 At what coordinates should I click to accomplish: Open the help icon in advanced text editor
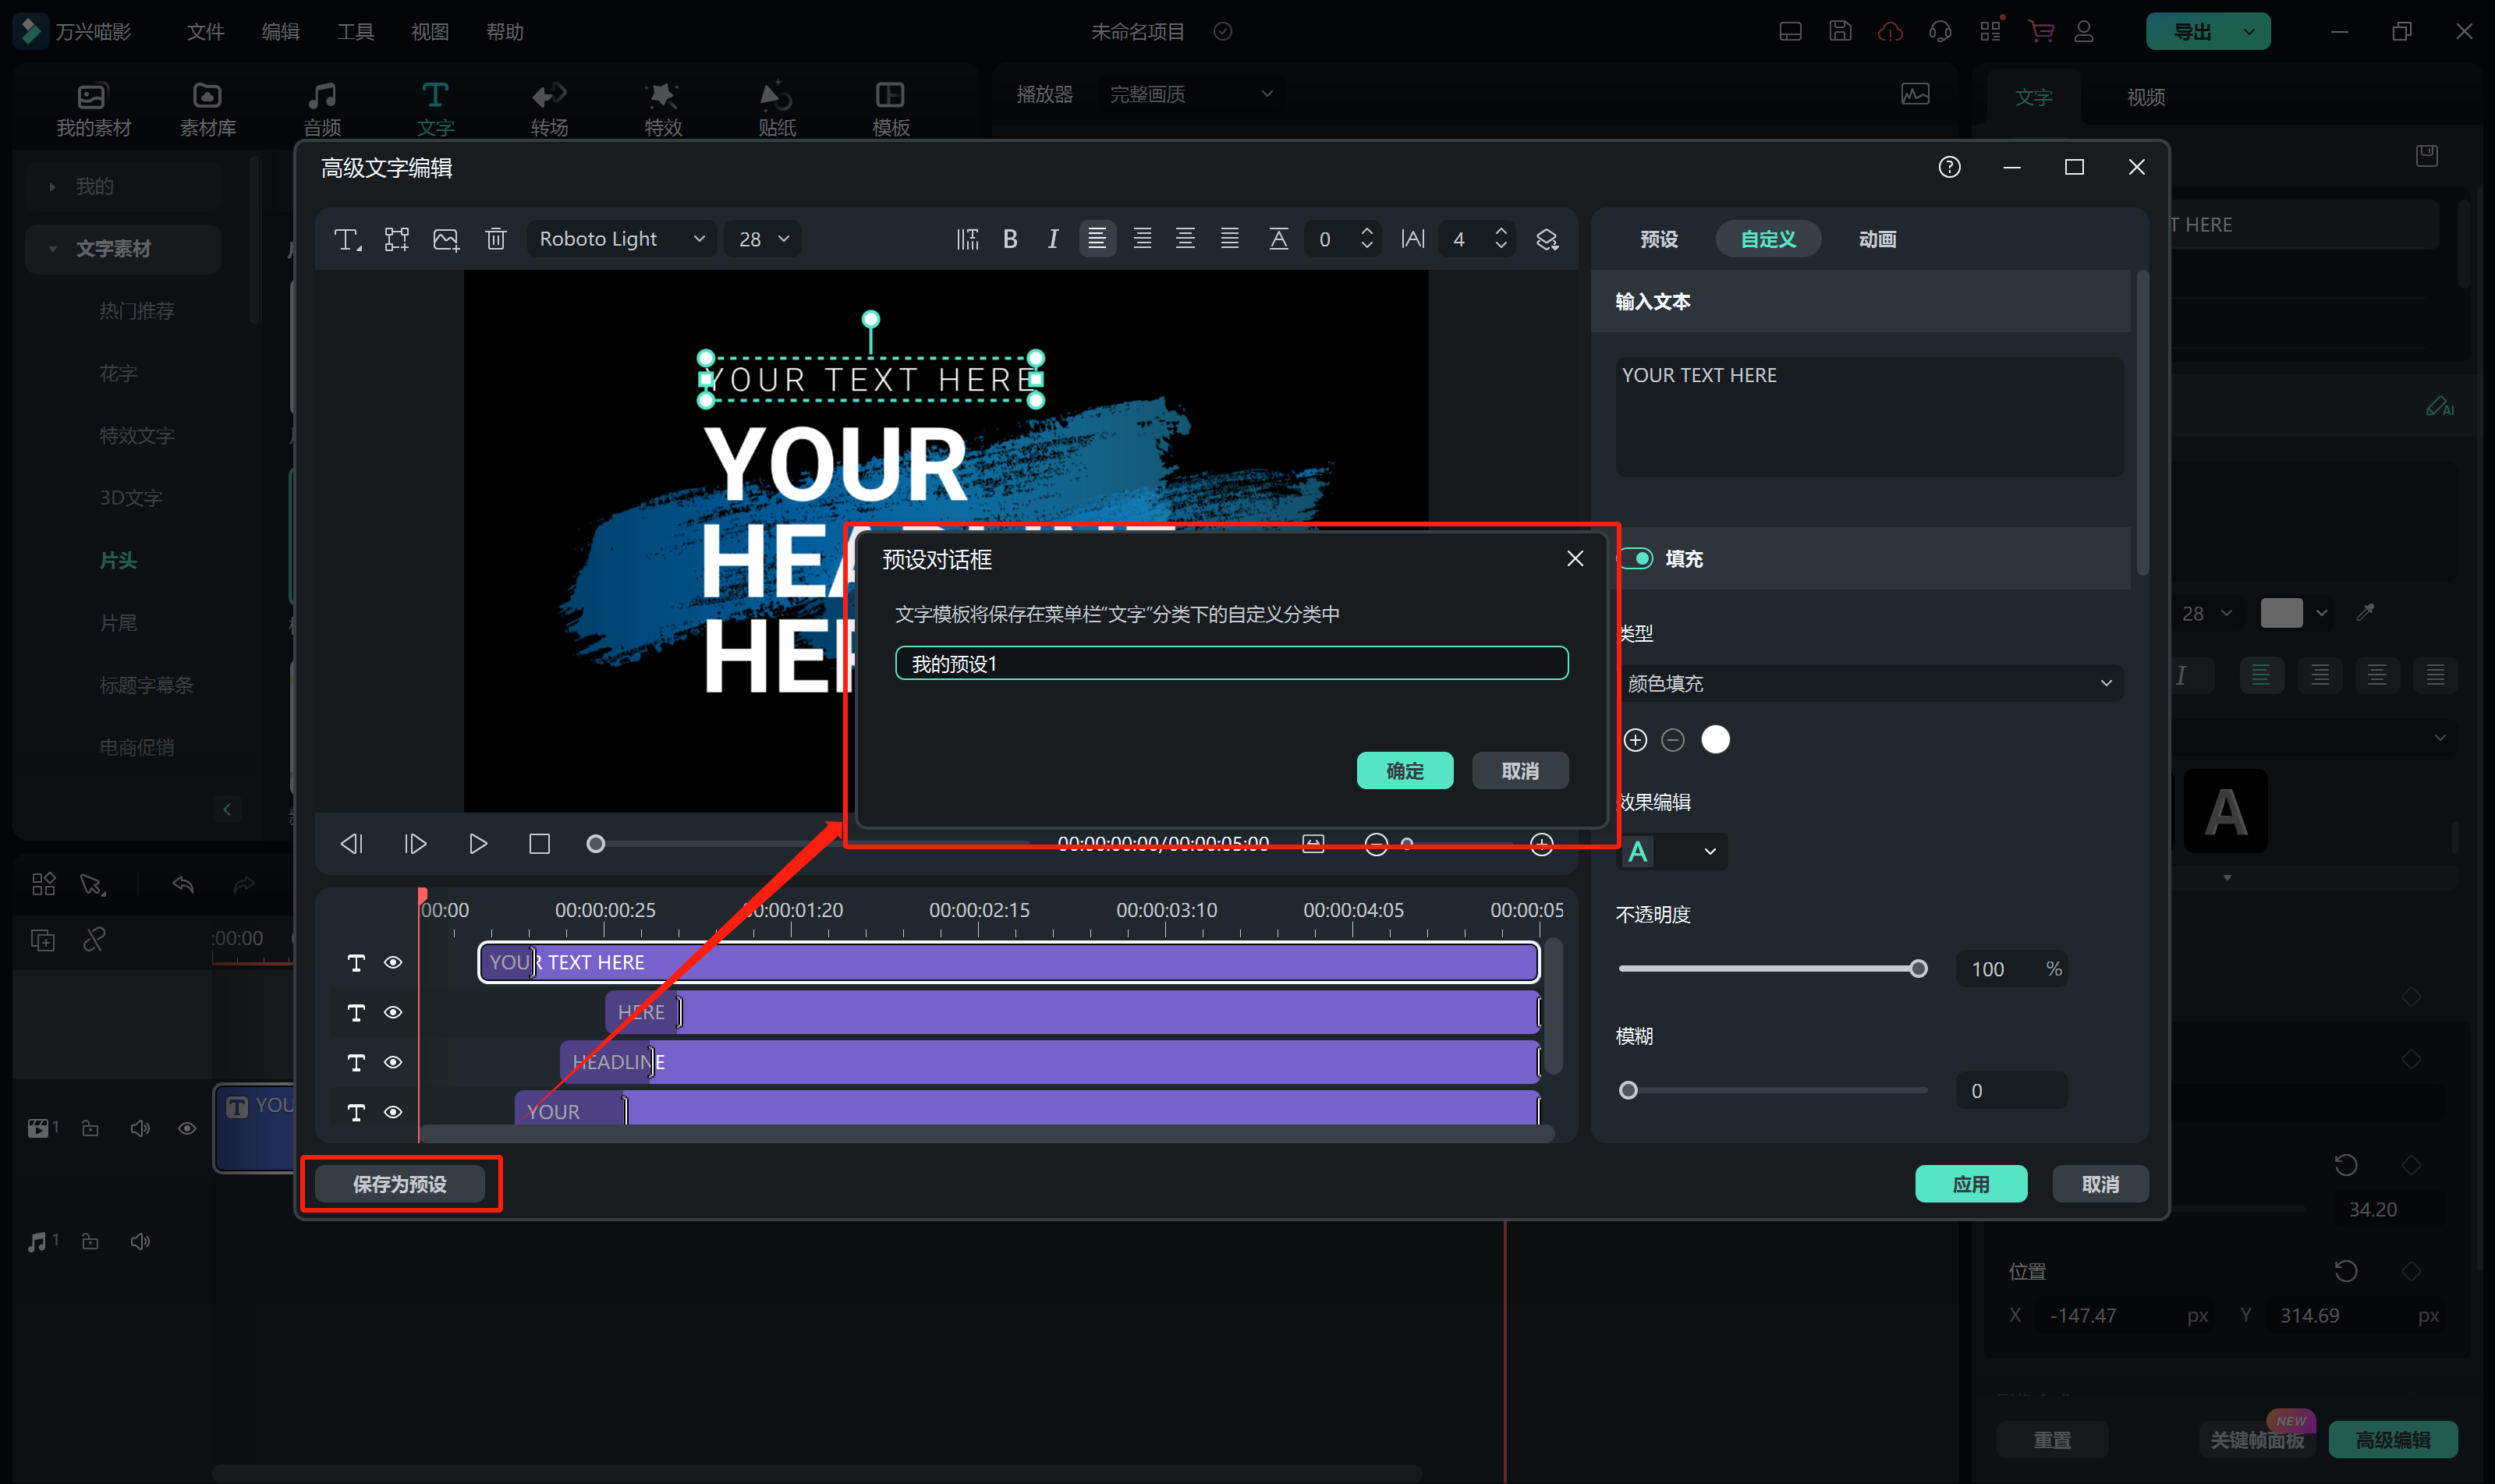click(x=1949, y=167)
